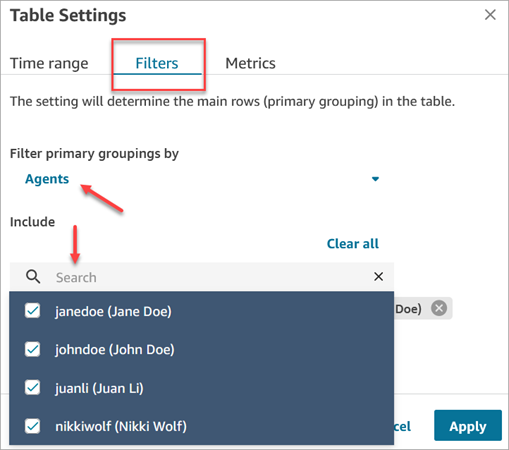Switch to the Time range tab

coord(49,63)
